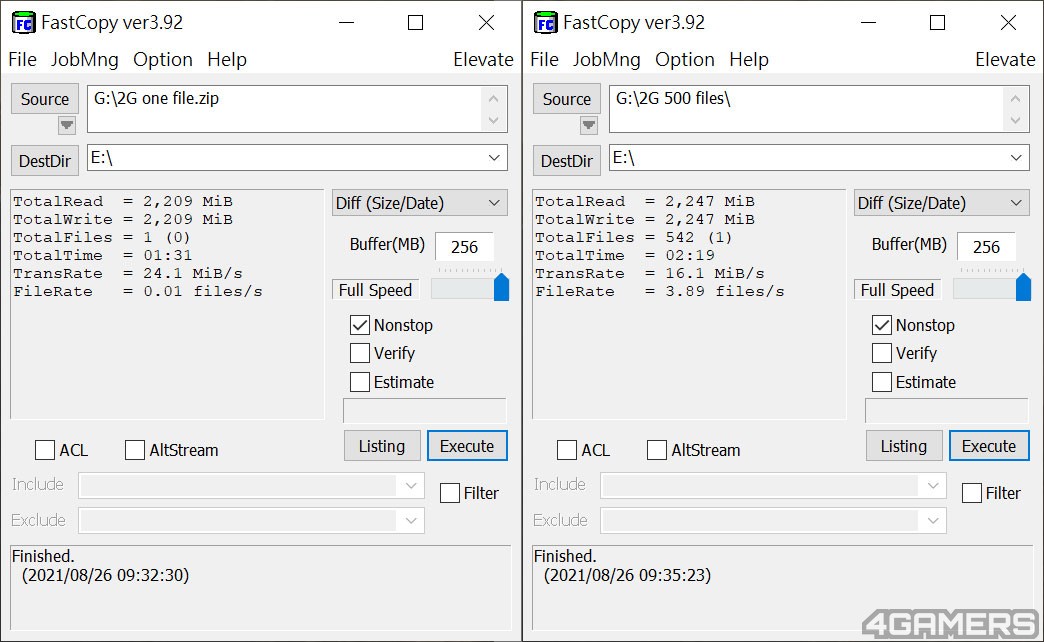The image size is (1044, 642).
Task: Enable Verify in right window
Action: tap(882, 353)
